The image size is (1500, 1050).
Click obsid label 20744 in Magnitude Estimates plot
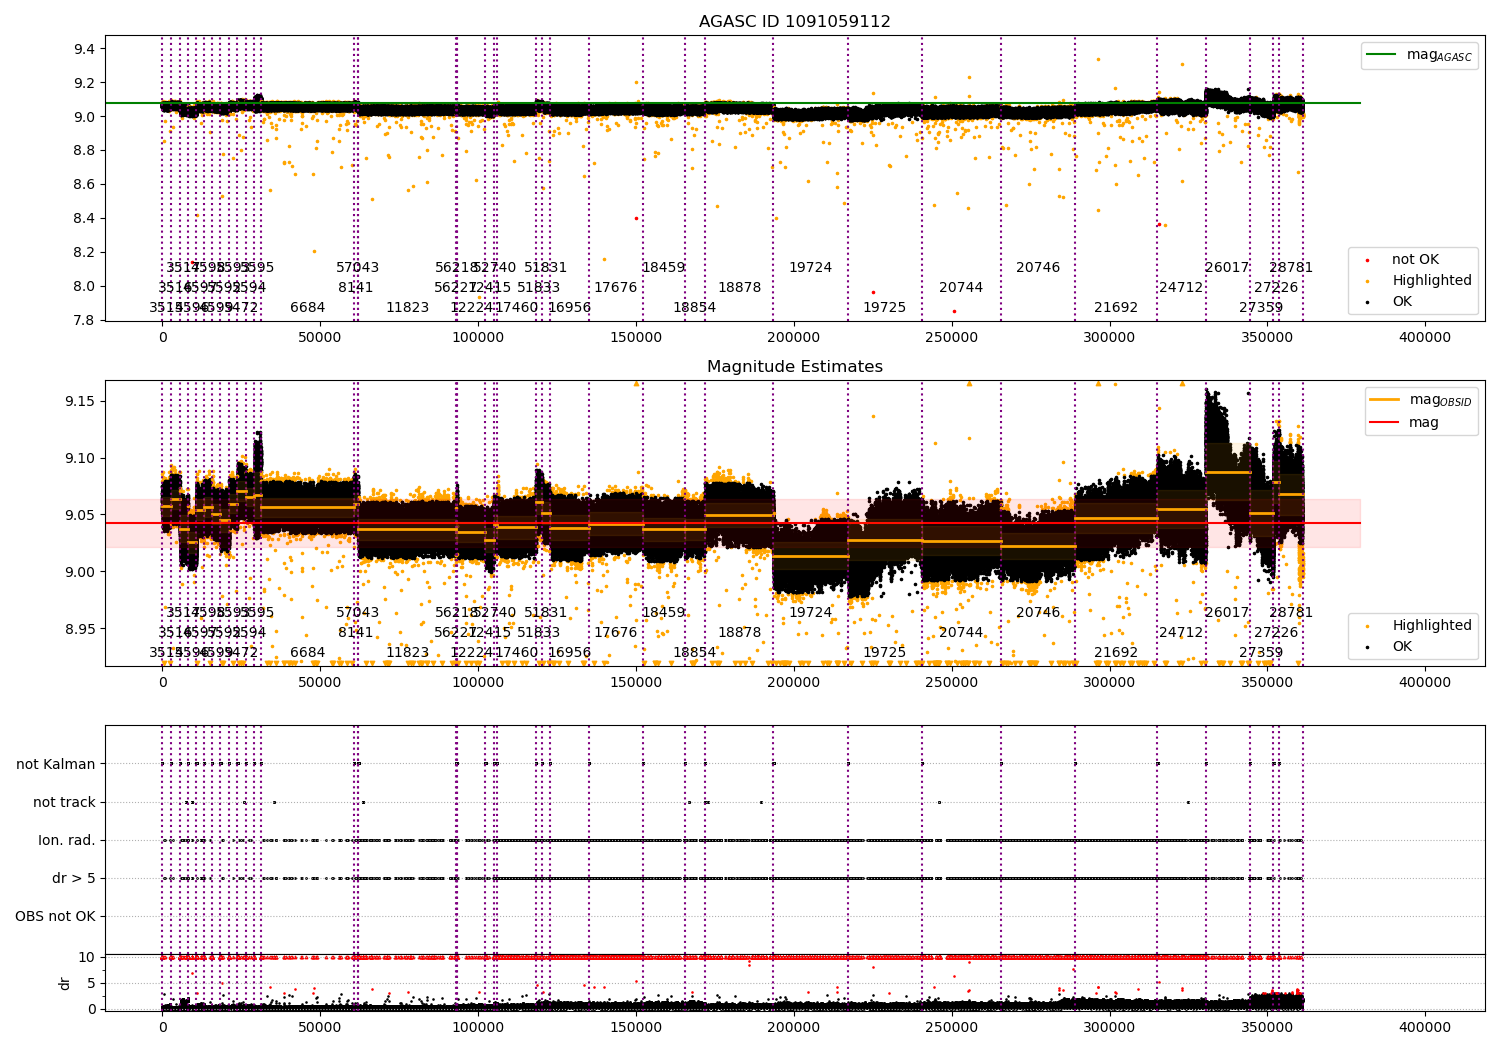(x=960, y=632)
